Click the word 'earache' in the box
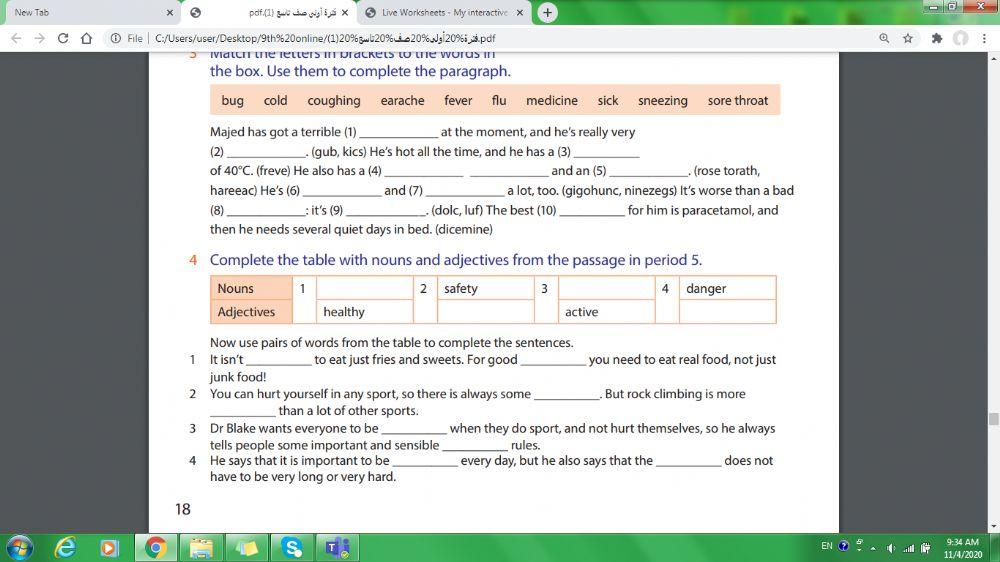The image size is (1000, 562). pyautogui.click(x=402, y=101)
